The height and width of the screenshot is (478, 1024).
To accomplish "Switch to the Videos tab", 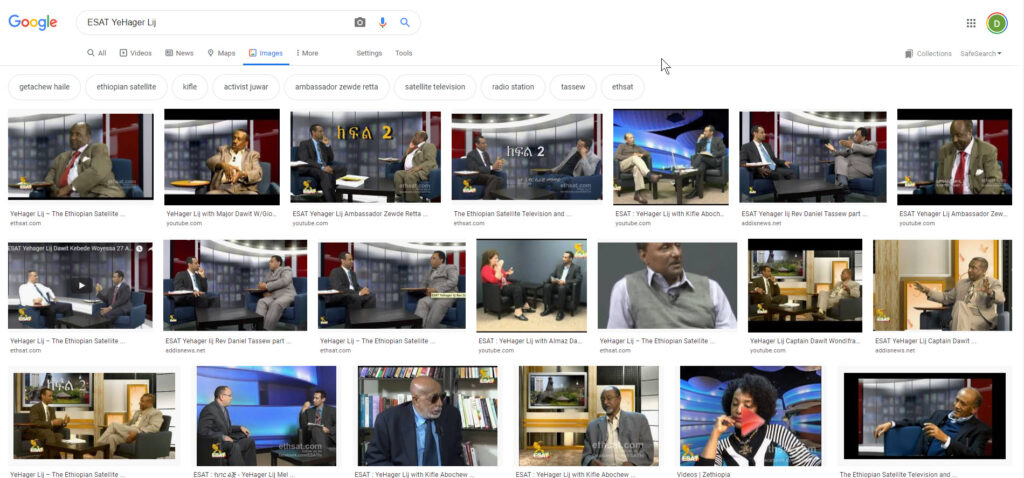I will pyautogui.click(x=135, y=53).
